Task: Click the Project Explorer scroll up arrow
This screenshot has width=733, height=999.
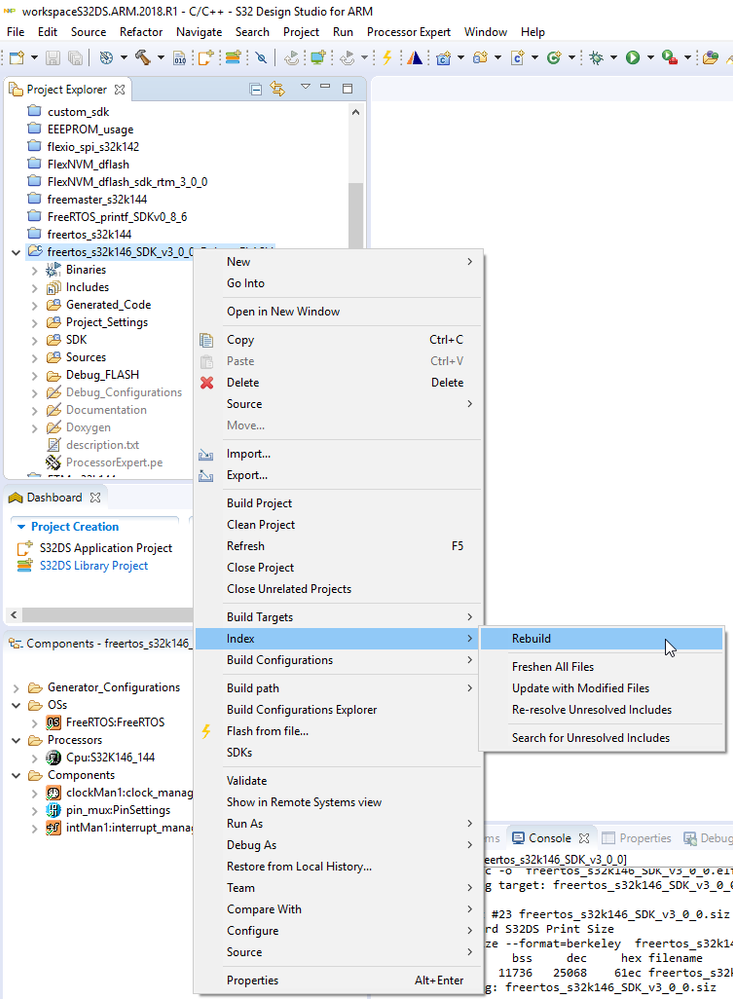Action: (x=356, y=113)
